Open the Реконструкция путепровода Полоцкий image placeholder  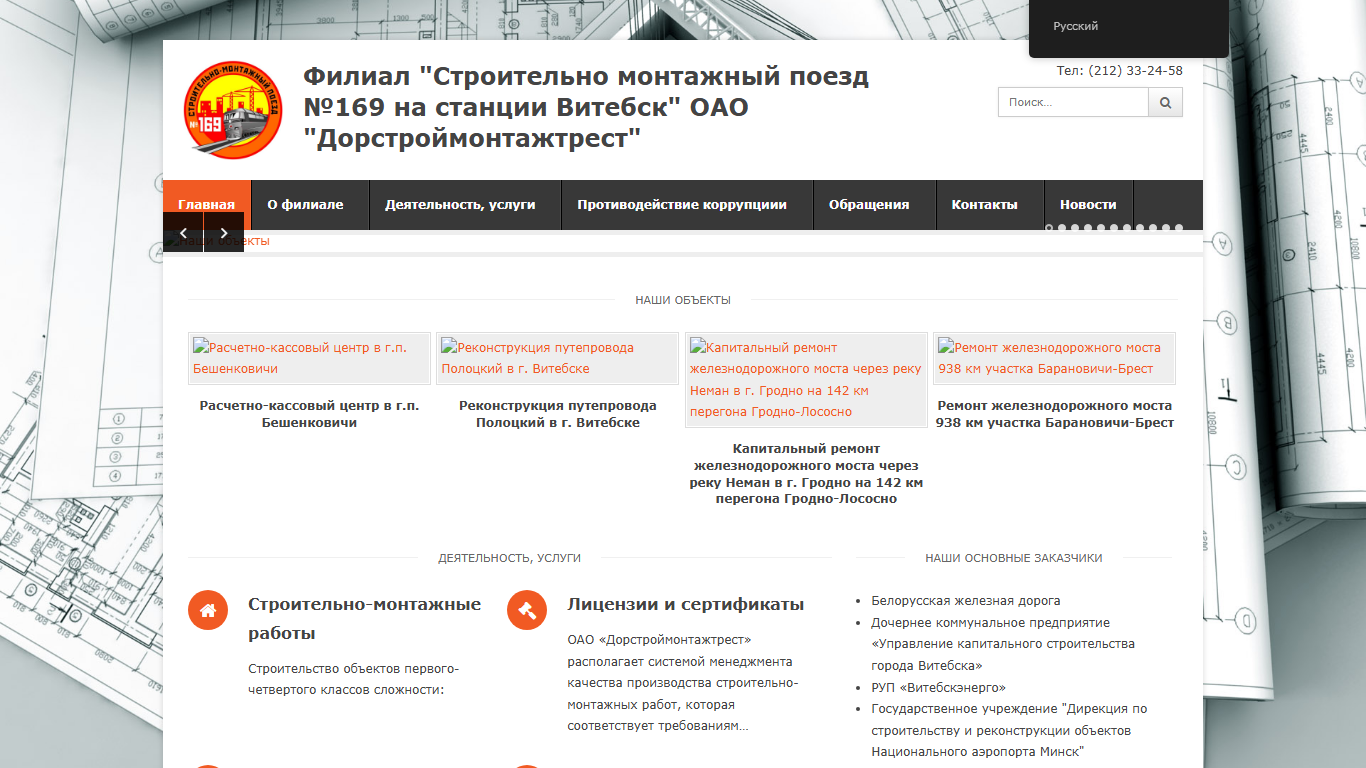558,358
